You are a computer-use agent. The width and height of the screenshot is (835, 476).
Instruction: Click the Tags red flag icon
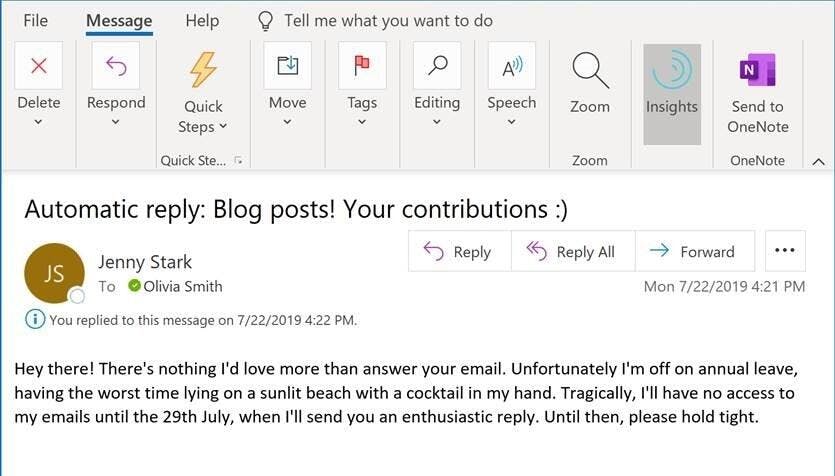362,66
